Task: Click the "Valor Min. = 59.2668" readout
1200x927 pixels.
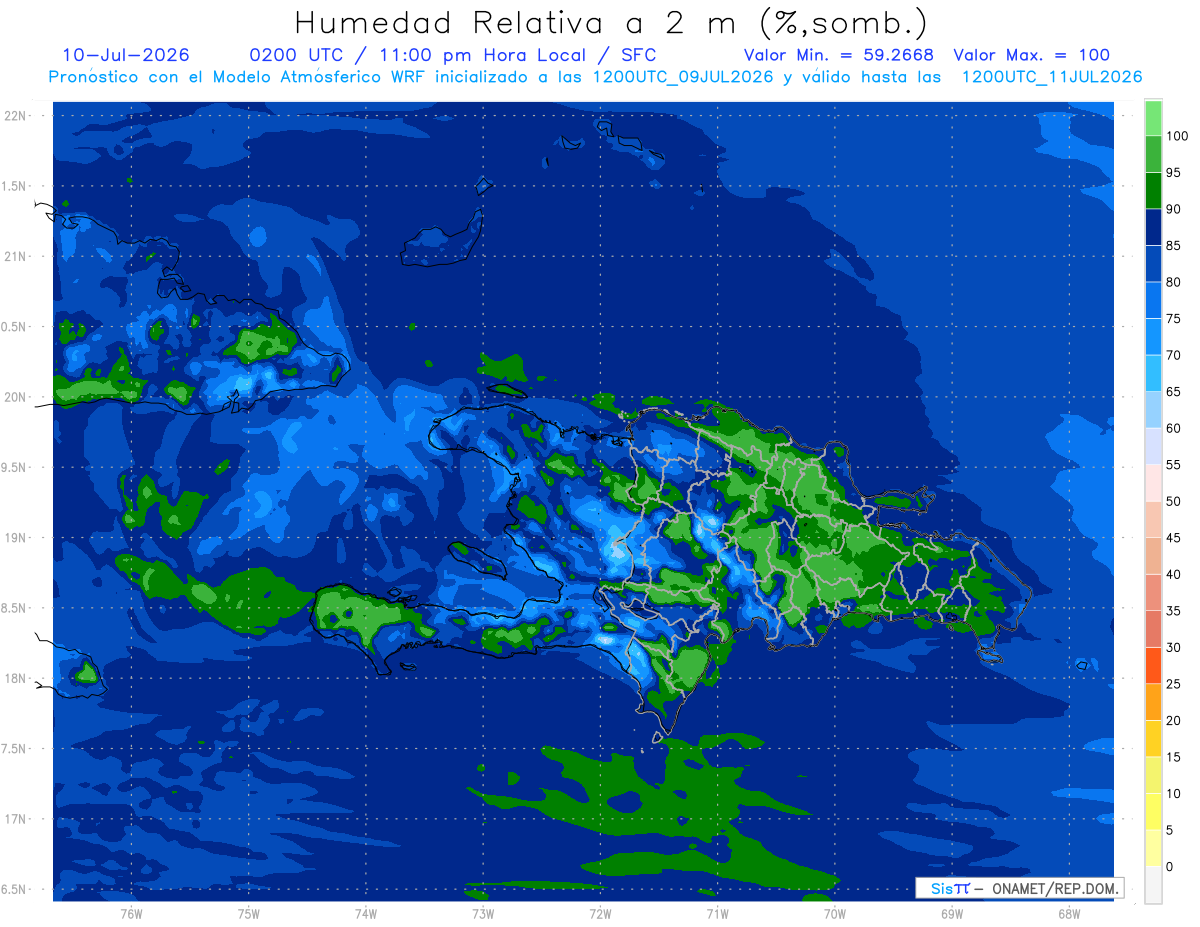Action: (838, 55)
